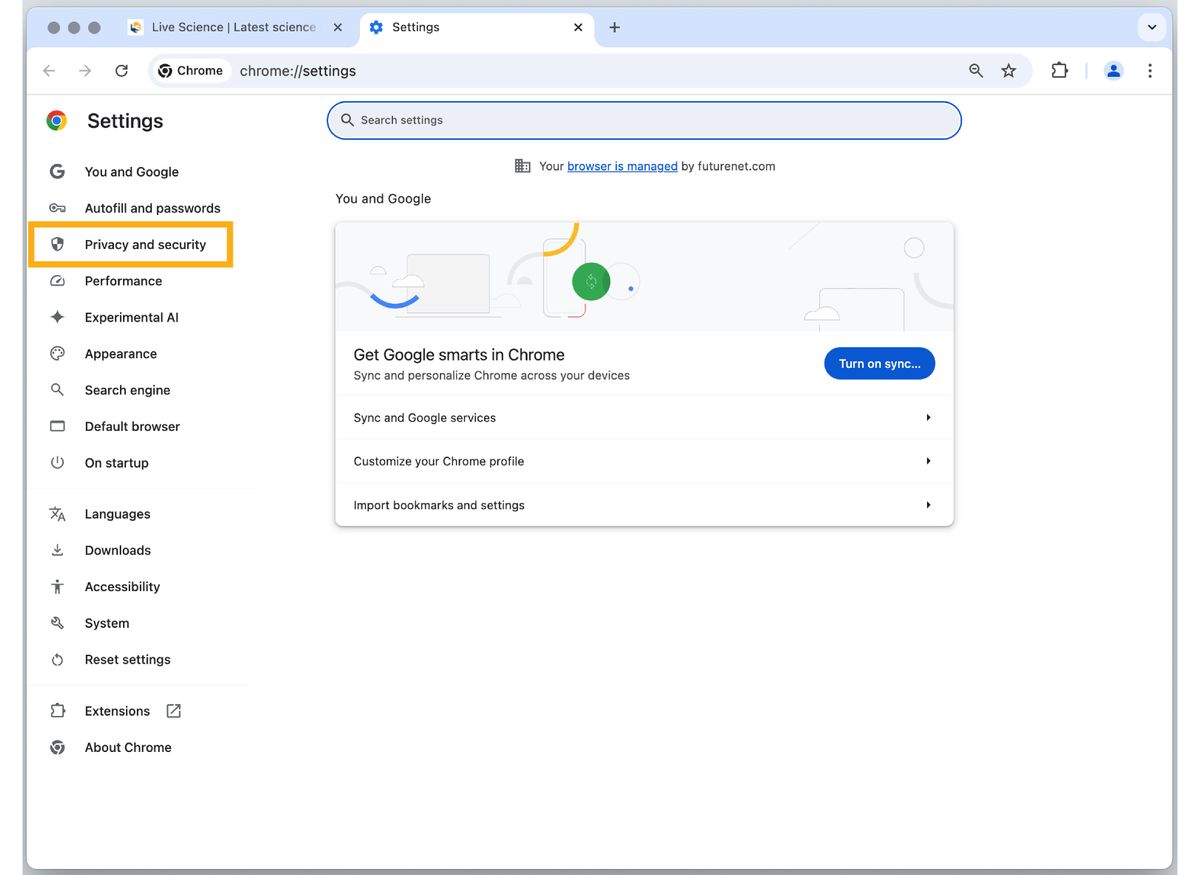
Task: Click the You and Google 'G' icon
Action: pyautogui.click(x=57, y=172)
